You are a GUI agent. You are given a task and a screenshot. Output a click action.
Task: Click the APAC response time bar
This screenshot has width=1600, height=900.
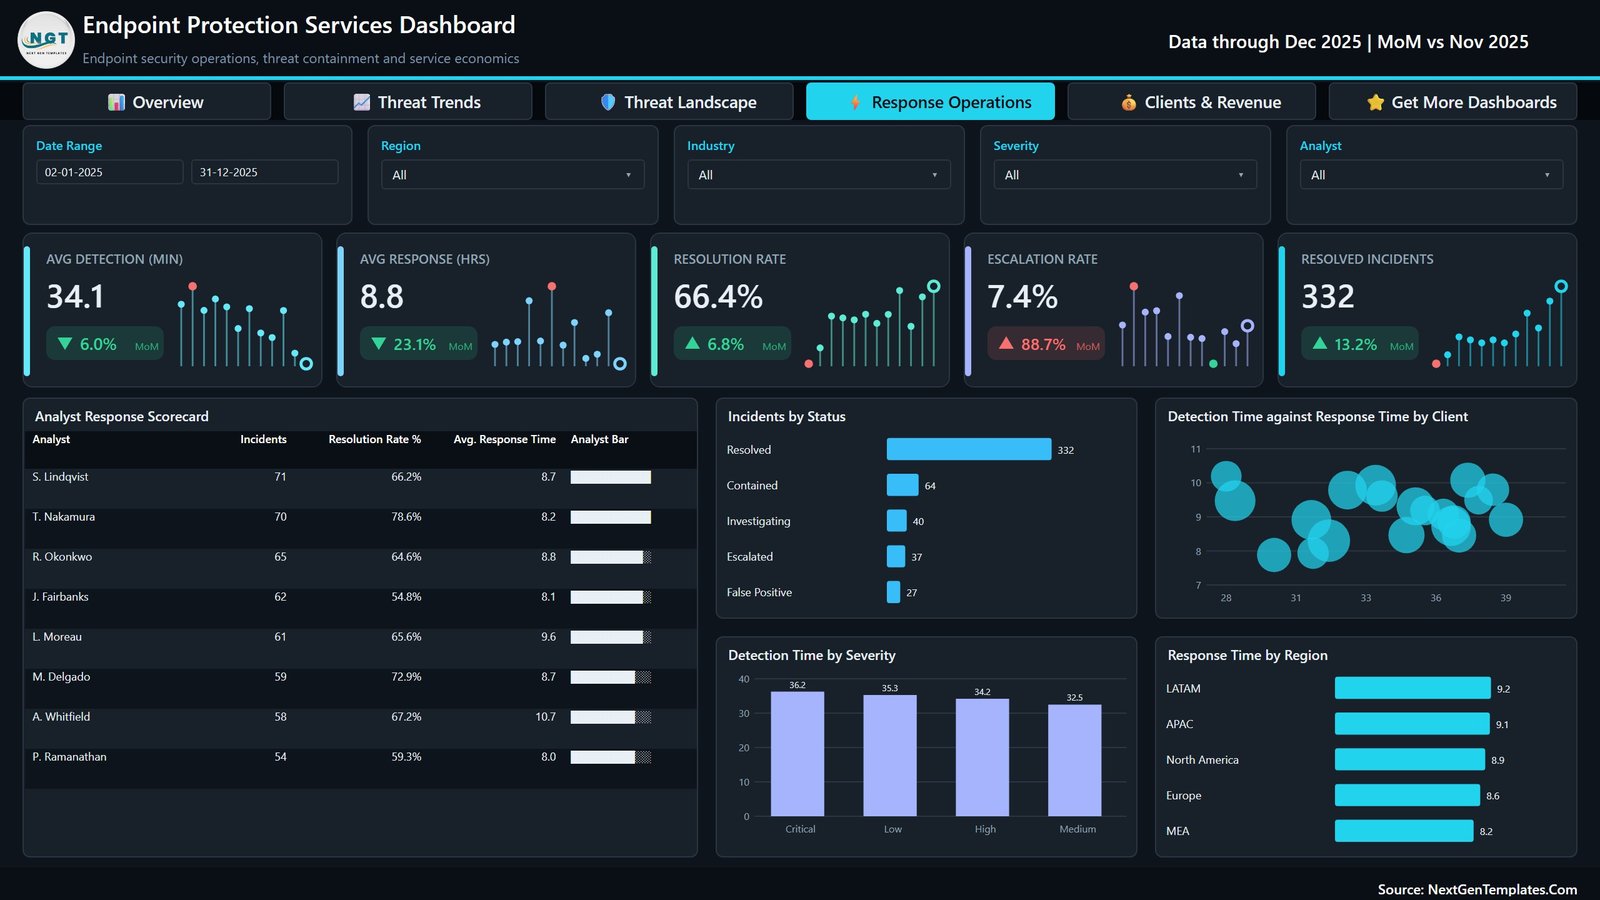point(1412,724)
